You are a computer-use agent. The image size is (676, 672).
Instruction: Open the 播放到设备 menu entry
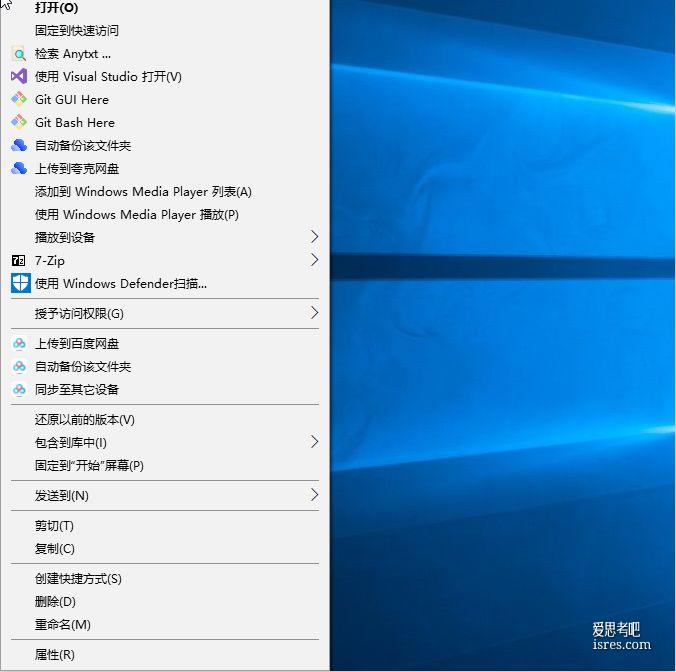click(165, 238)
